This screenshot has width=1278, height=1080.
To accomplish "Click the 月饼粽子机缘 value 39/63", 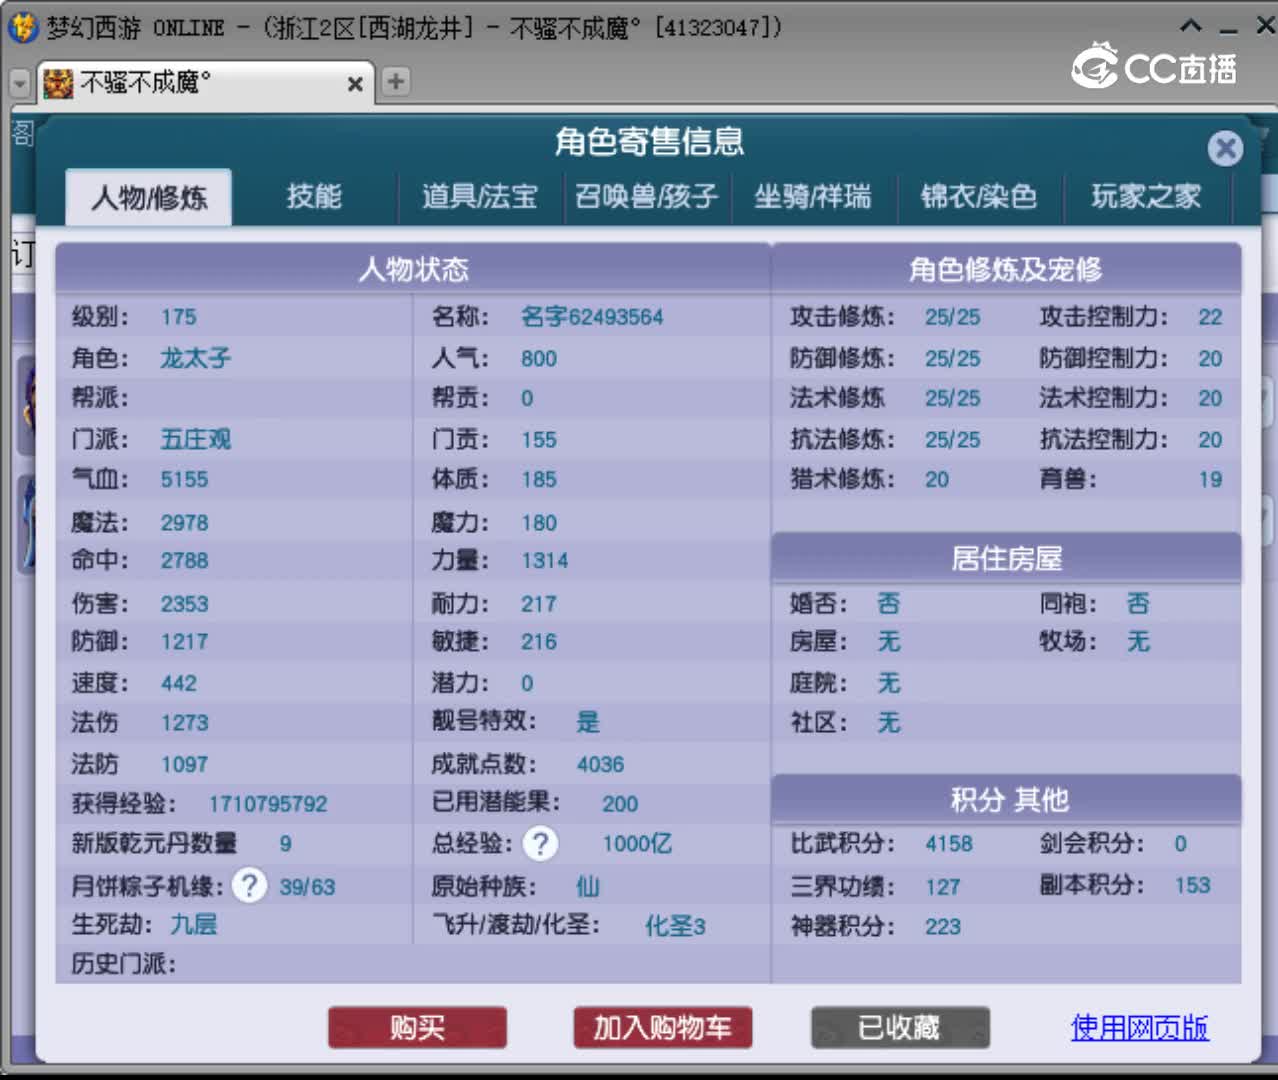I will pyautogui.click(x=307, y=887).
